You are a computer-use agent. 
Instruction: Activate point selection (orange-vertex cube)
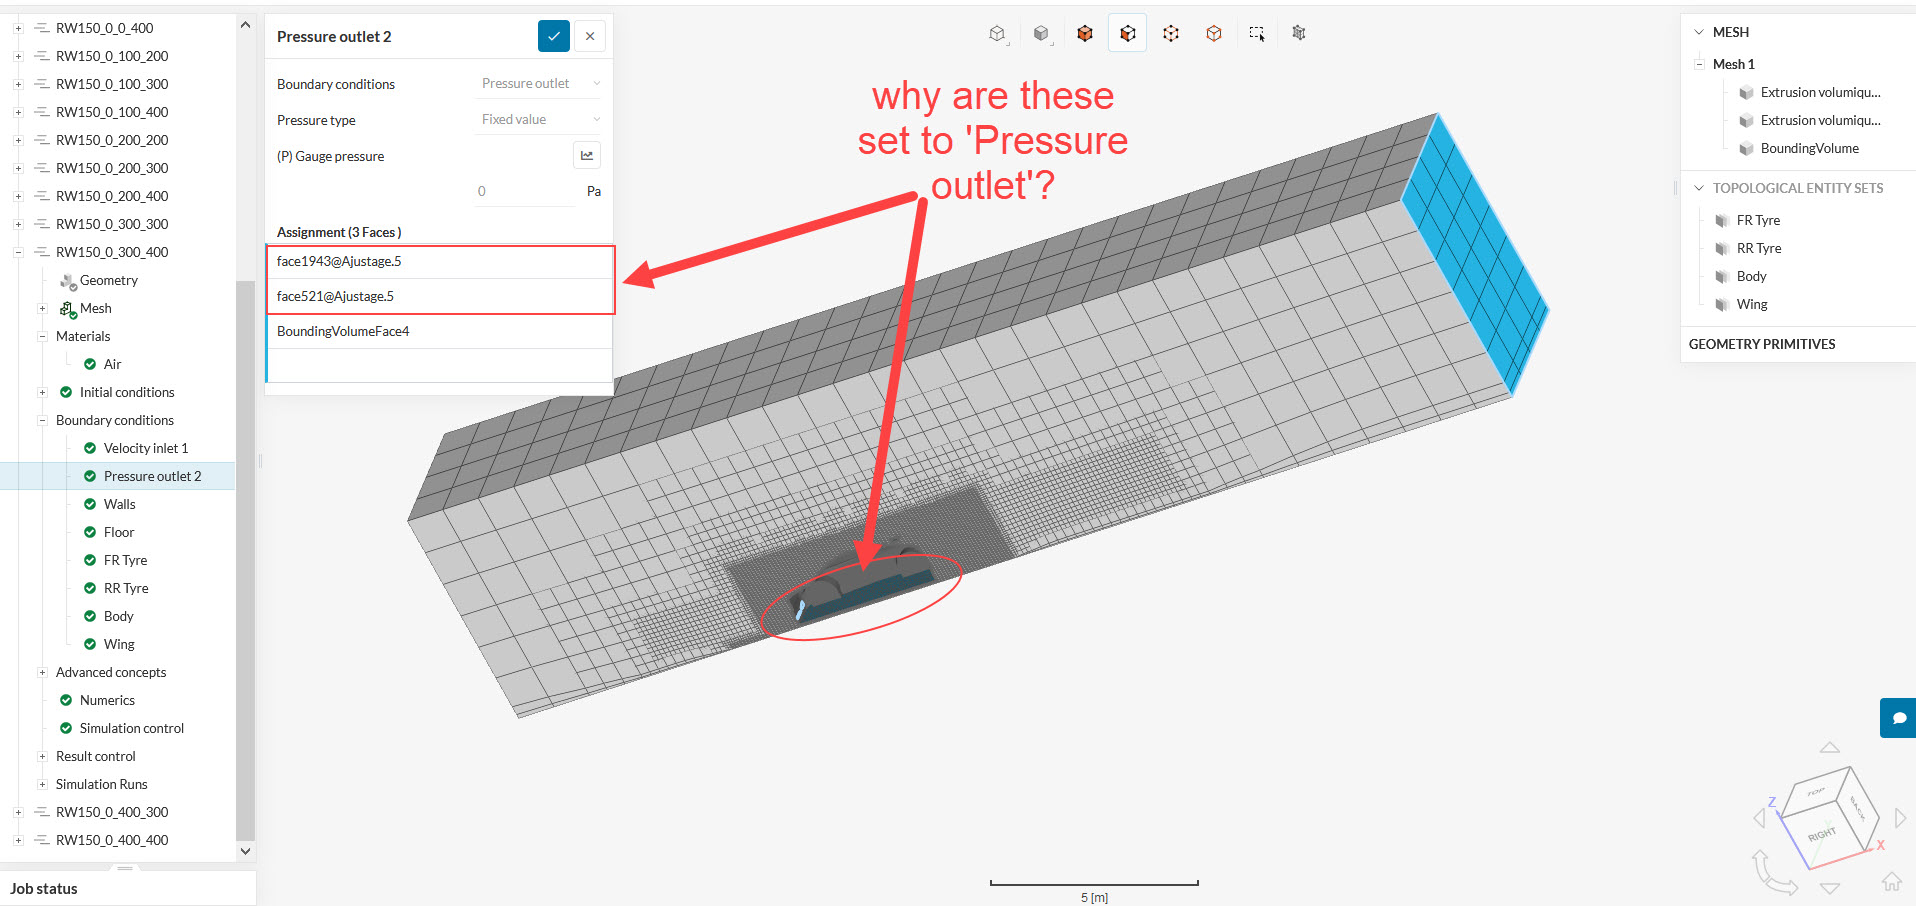pyautogui.click(x=1214, y=34)
